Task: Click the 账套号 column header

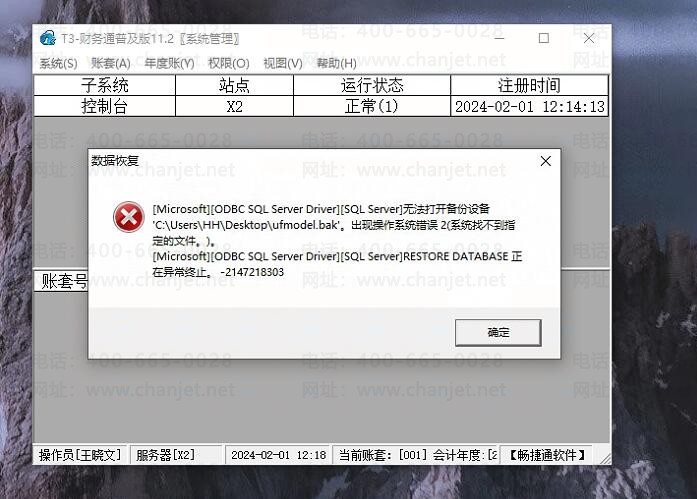Action: click(61, 281)
